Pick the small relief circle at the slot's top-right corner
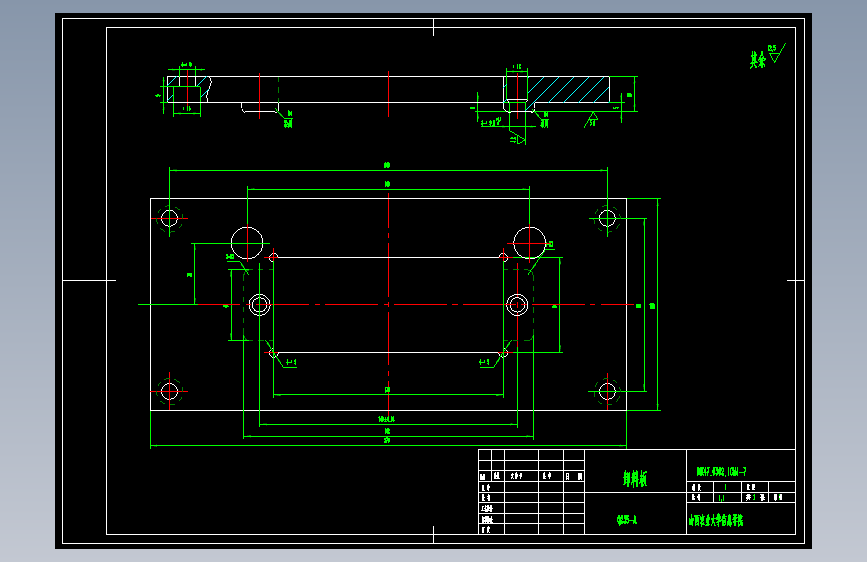The height and width of the screenshot is (562, 867). click(x=503, y=257)
